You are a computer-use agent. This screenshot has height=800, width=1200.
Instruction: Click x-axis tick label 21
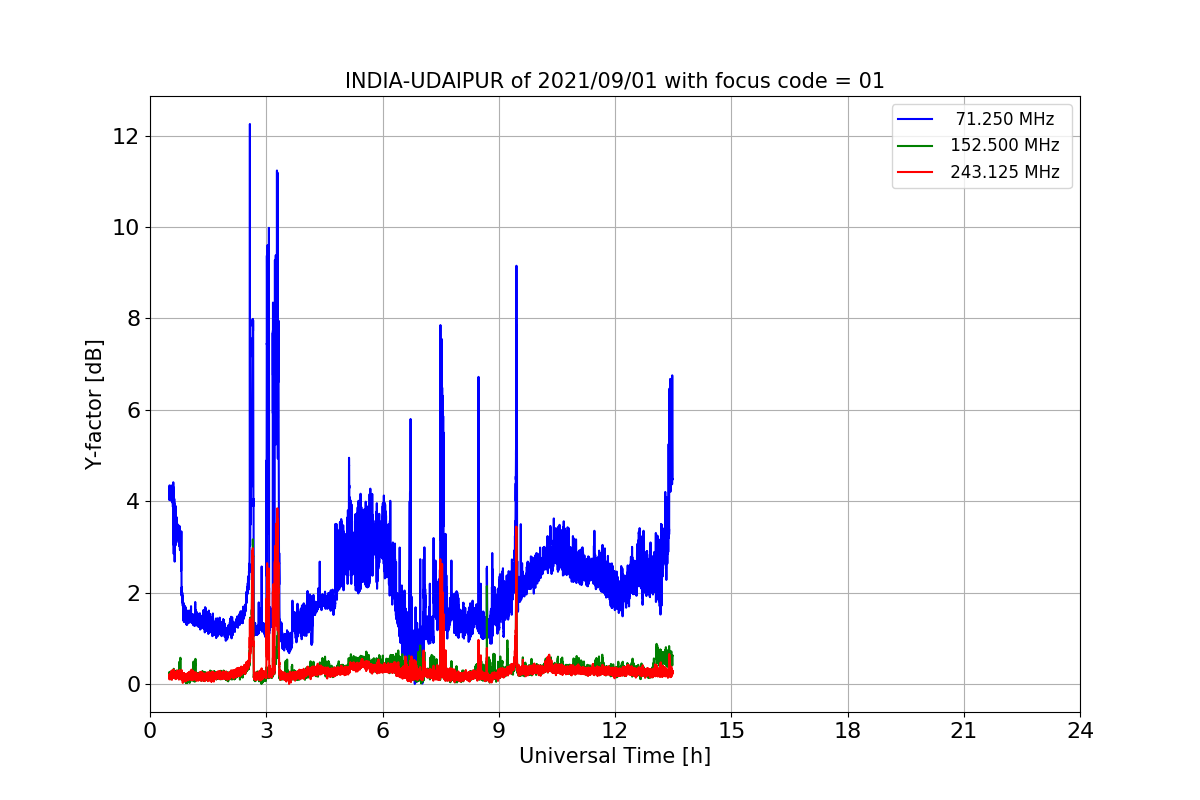(x=964, y=730)
